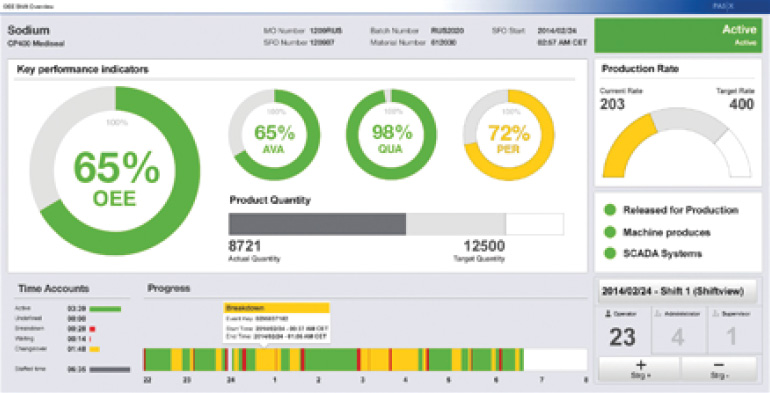This screenshot has width=770, height=393.
Task: Click the Progress heading
Action: coord(168,288)
